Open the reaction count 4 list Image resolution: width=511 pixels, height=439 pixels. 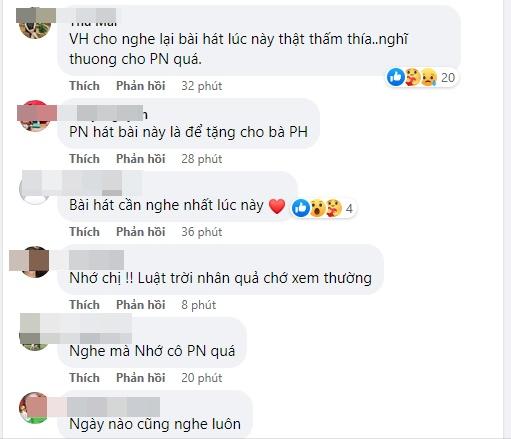tap(349, 209)
